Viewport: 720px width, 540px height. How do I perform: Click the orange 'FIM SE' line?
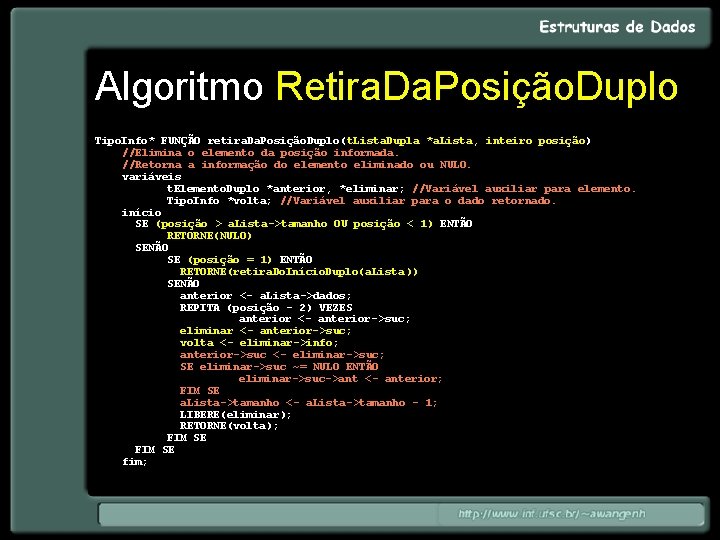click(x=199, y=390)
